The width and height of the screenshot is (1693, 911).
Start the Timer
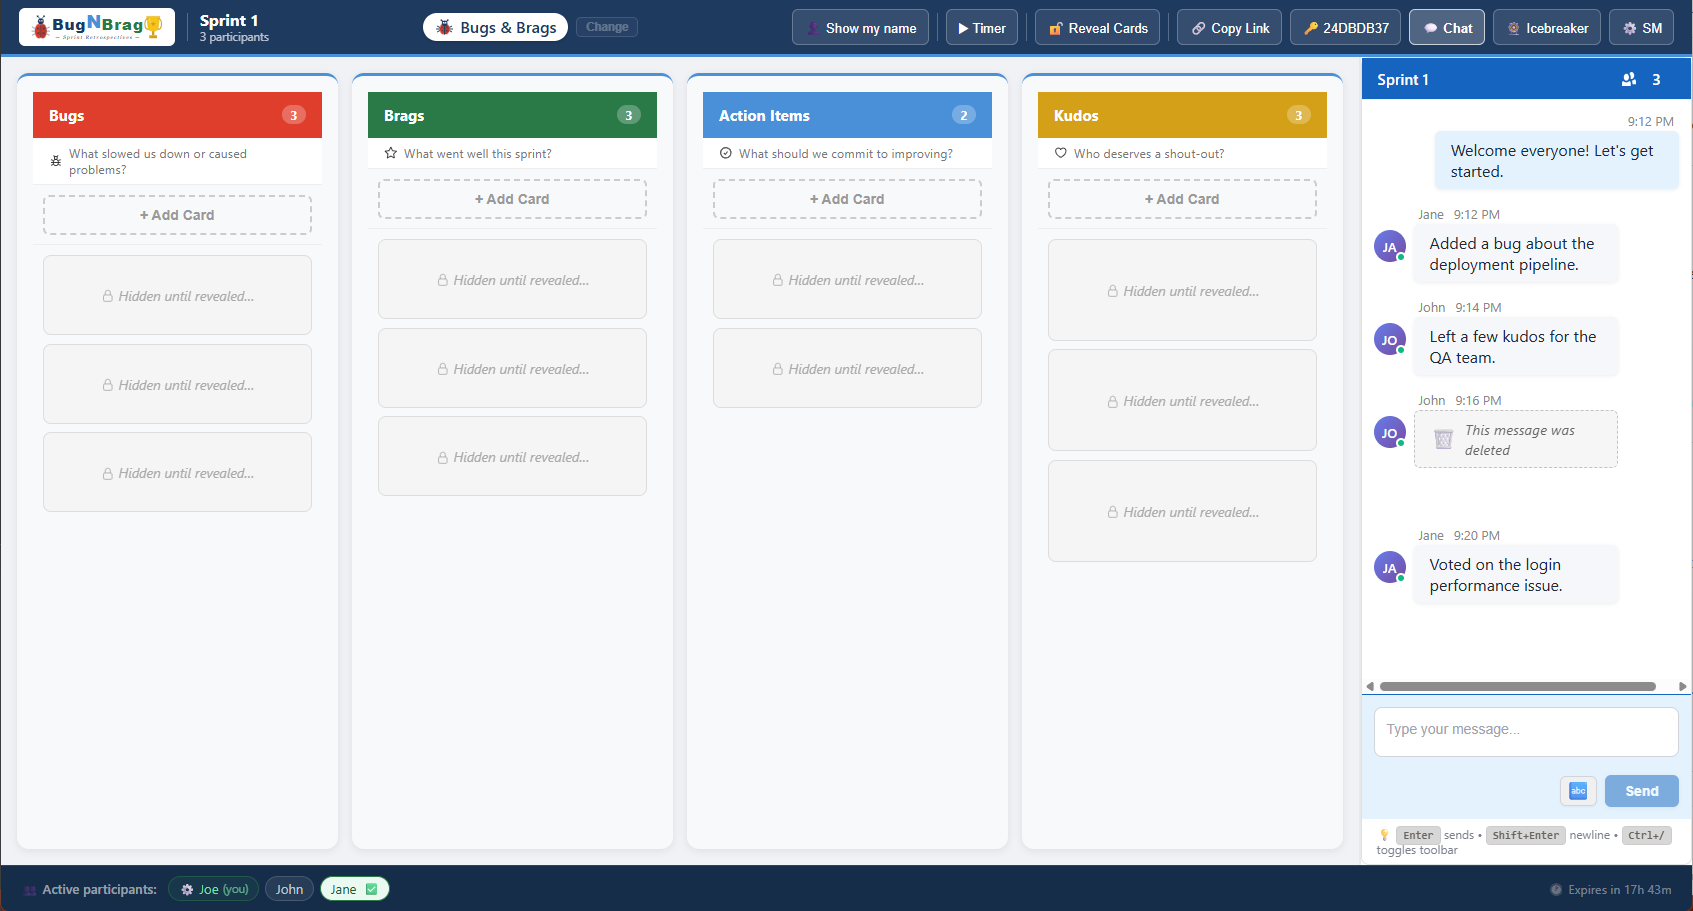(982, 28)
